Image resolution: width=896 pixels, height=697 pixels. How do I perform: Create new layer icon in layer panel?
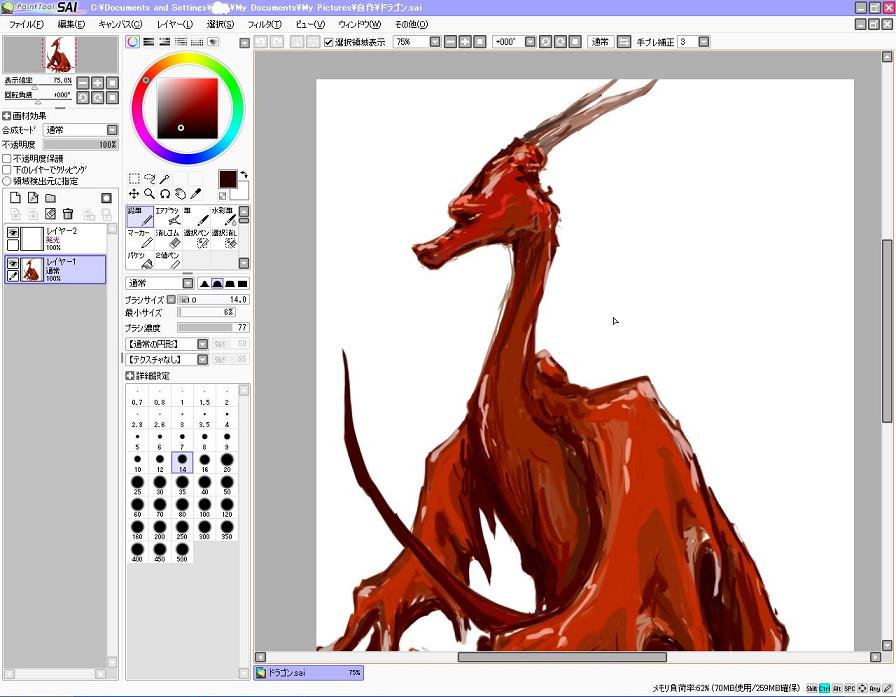click(x=15, y=198)
